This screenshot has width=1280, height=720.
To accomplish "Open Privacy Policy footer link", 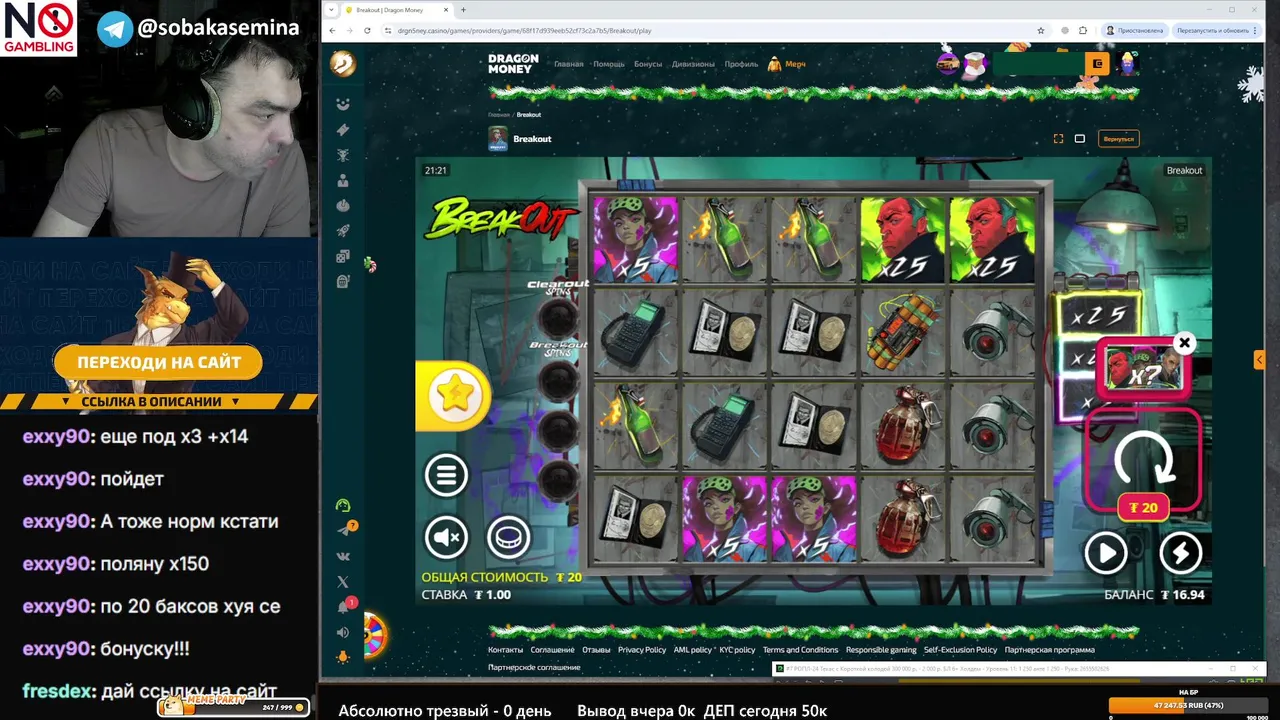I will point(642,650).
